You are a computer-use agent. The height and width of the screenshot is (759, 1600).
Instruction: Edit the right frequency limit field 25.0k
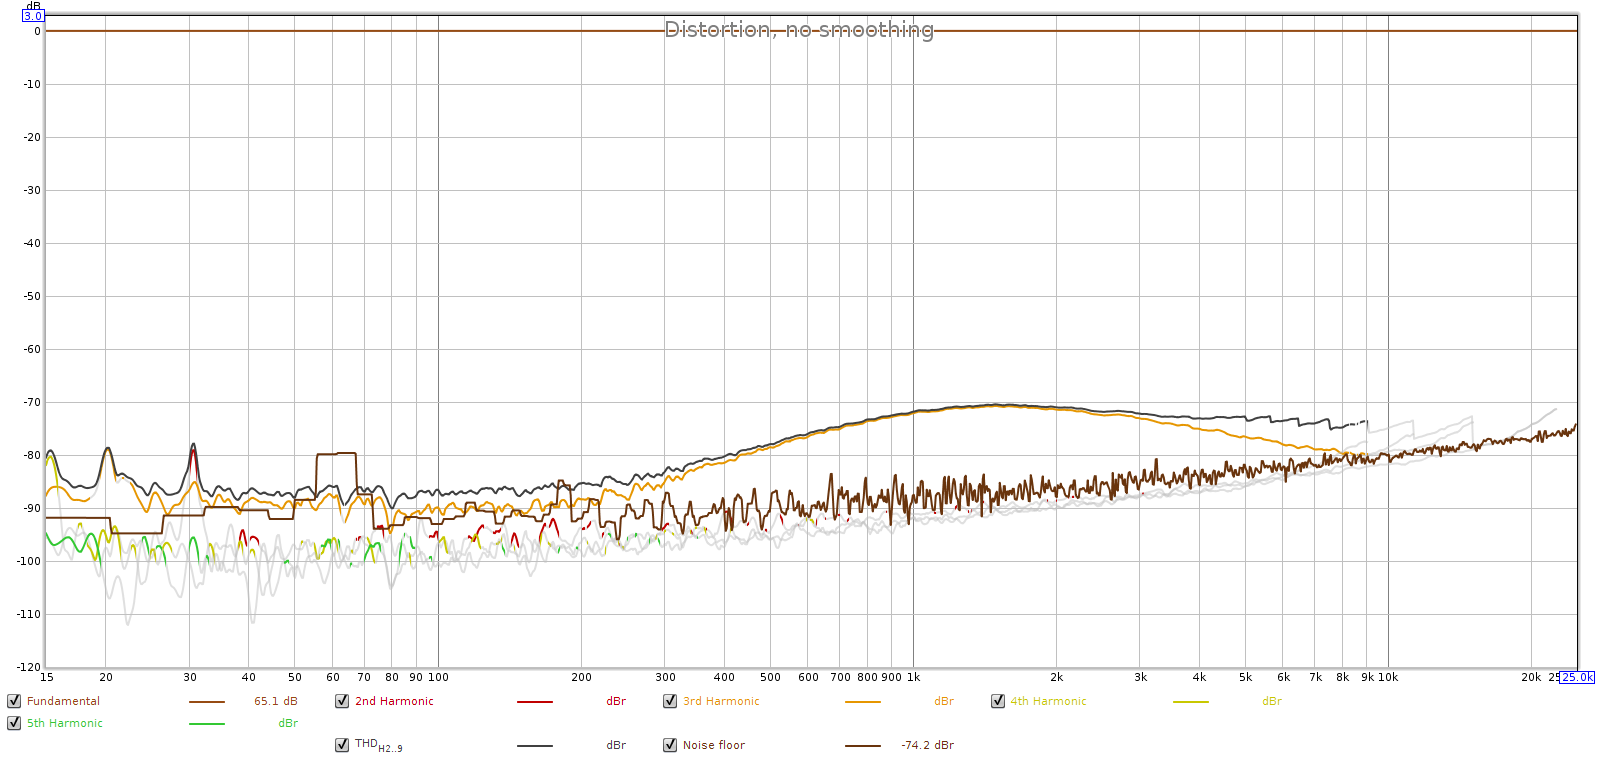[x=1577, y=677]
